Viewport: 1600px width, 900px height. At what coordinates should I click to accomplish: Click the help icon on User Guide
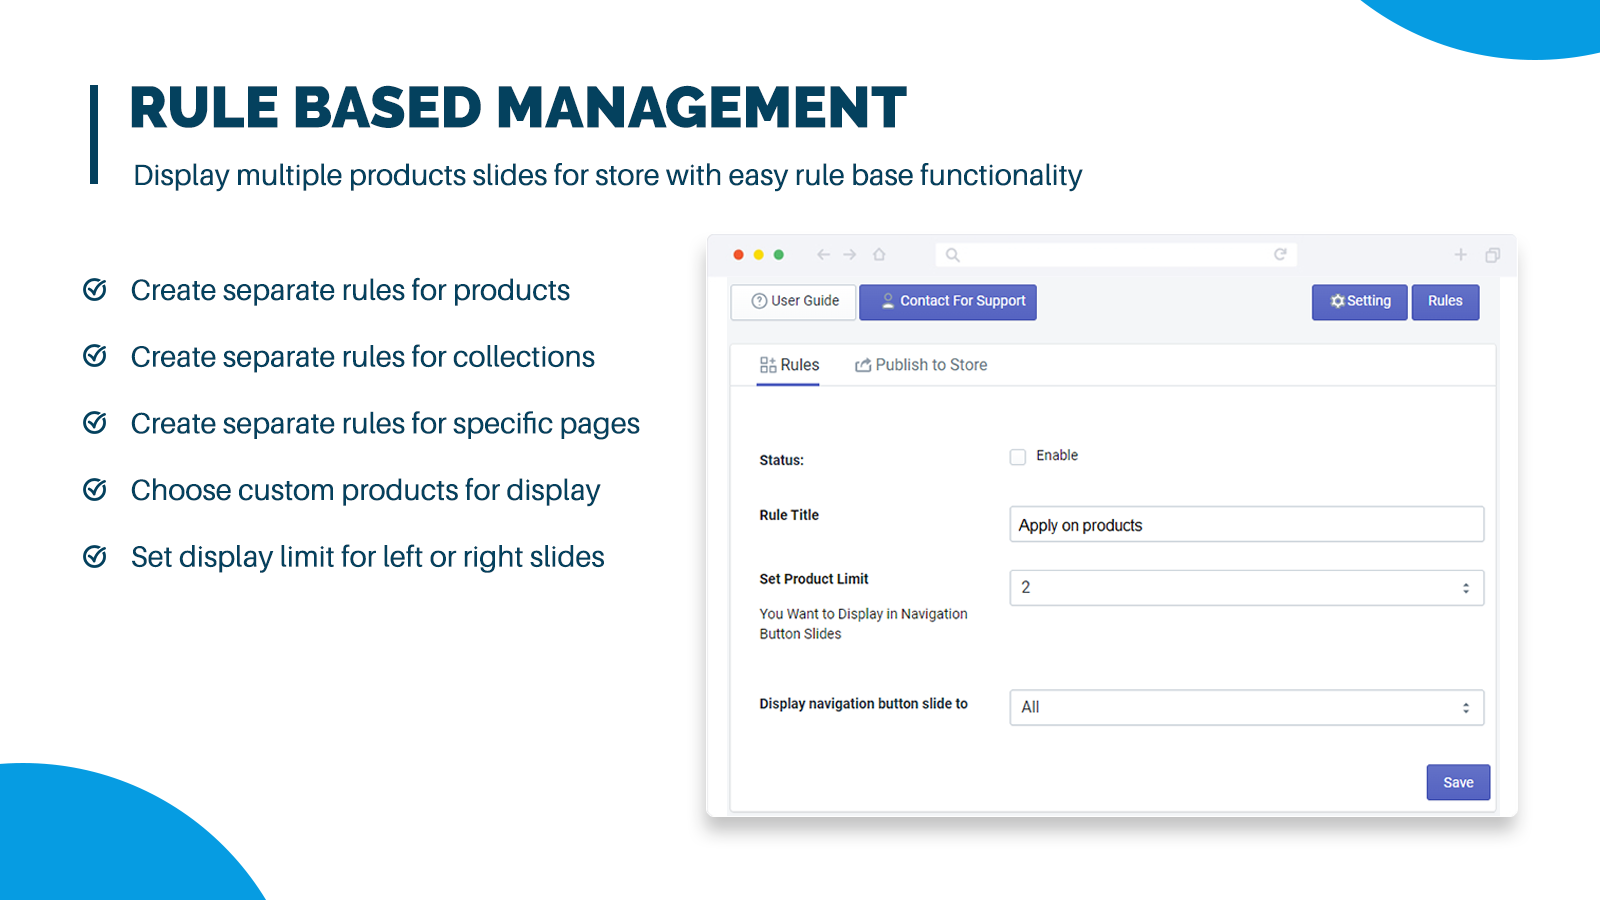[757, 301]
